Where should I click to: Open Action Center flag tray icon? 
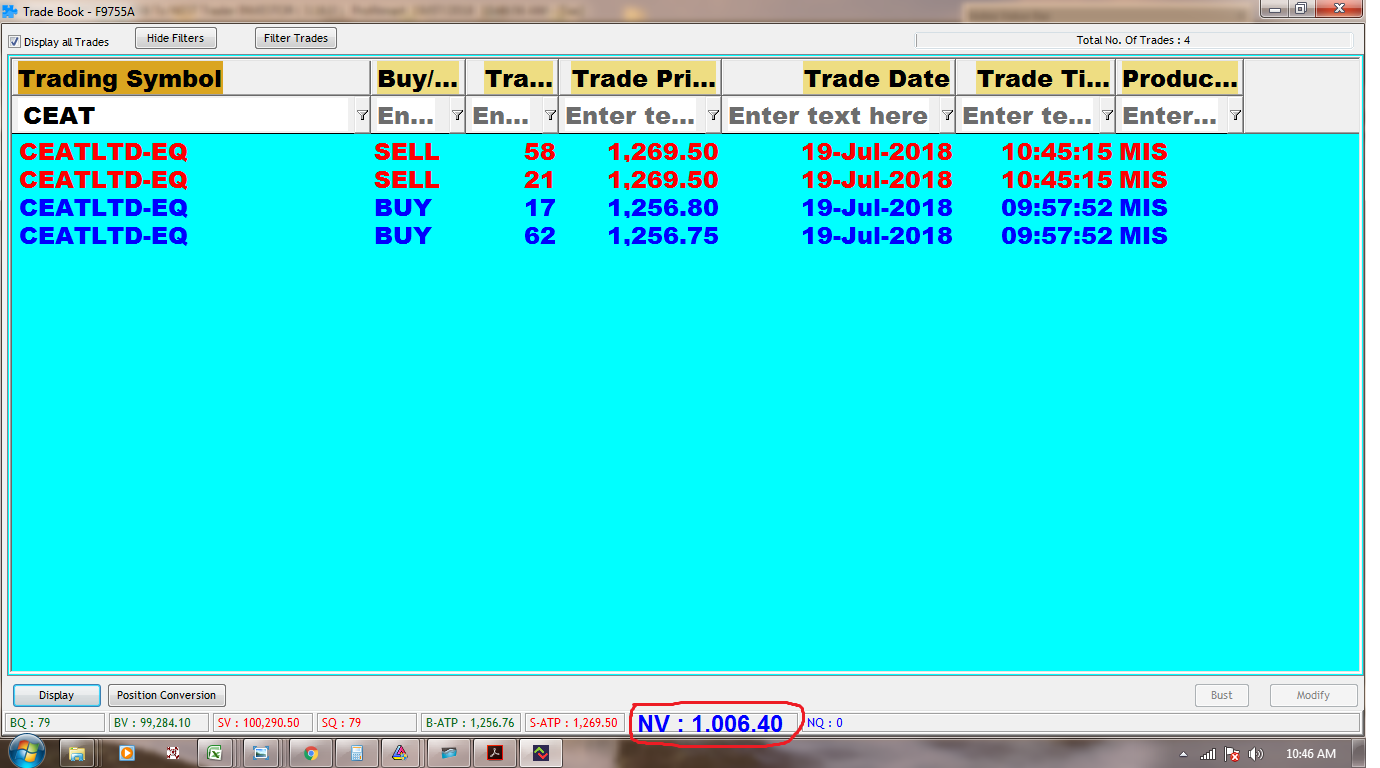pos(1233,754)
